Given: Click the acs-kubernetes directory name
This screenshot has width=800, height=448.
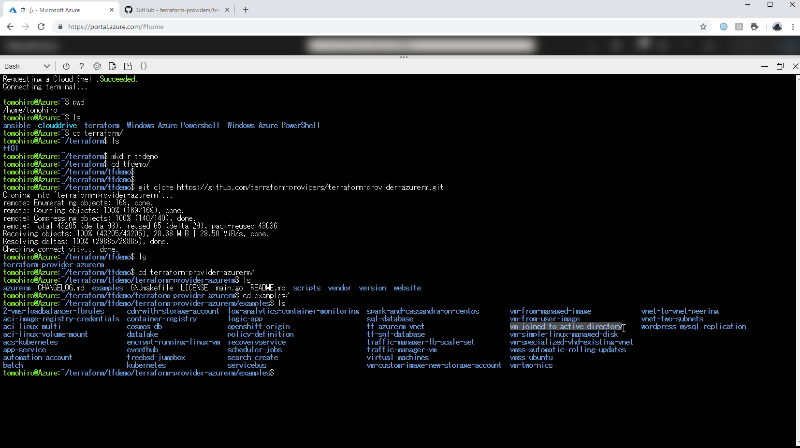Looking at the screenshot, I should coord(30,342).
